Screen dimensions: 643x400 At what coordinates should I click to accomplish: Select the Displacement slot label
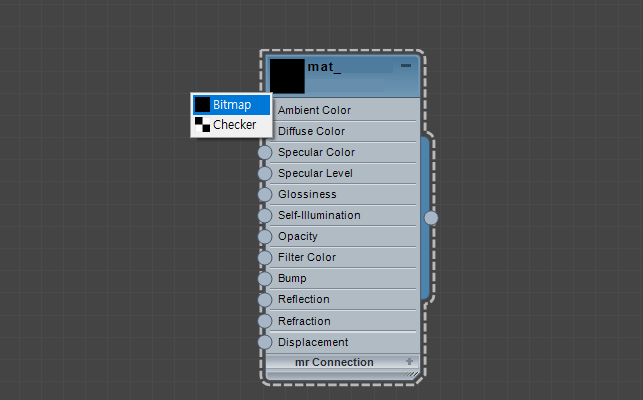(313, 342)
